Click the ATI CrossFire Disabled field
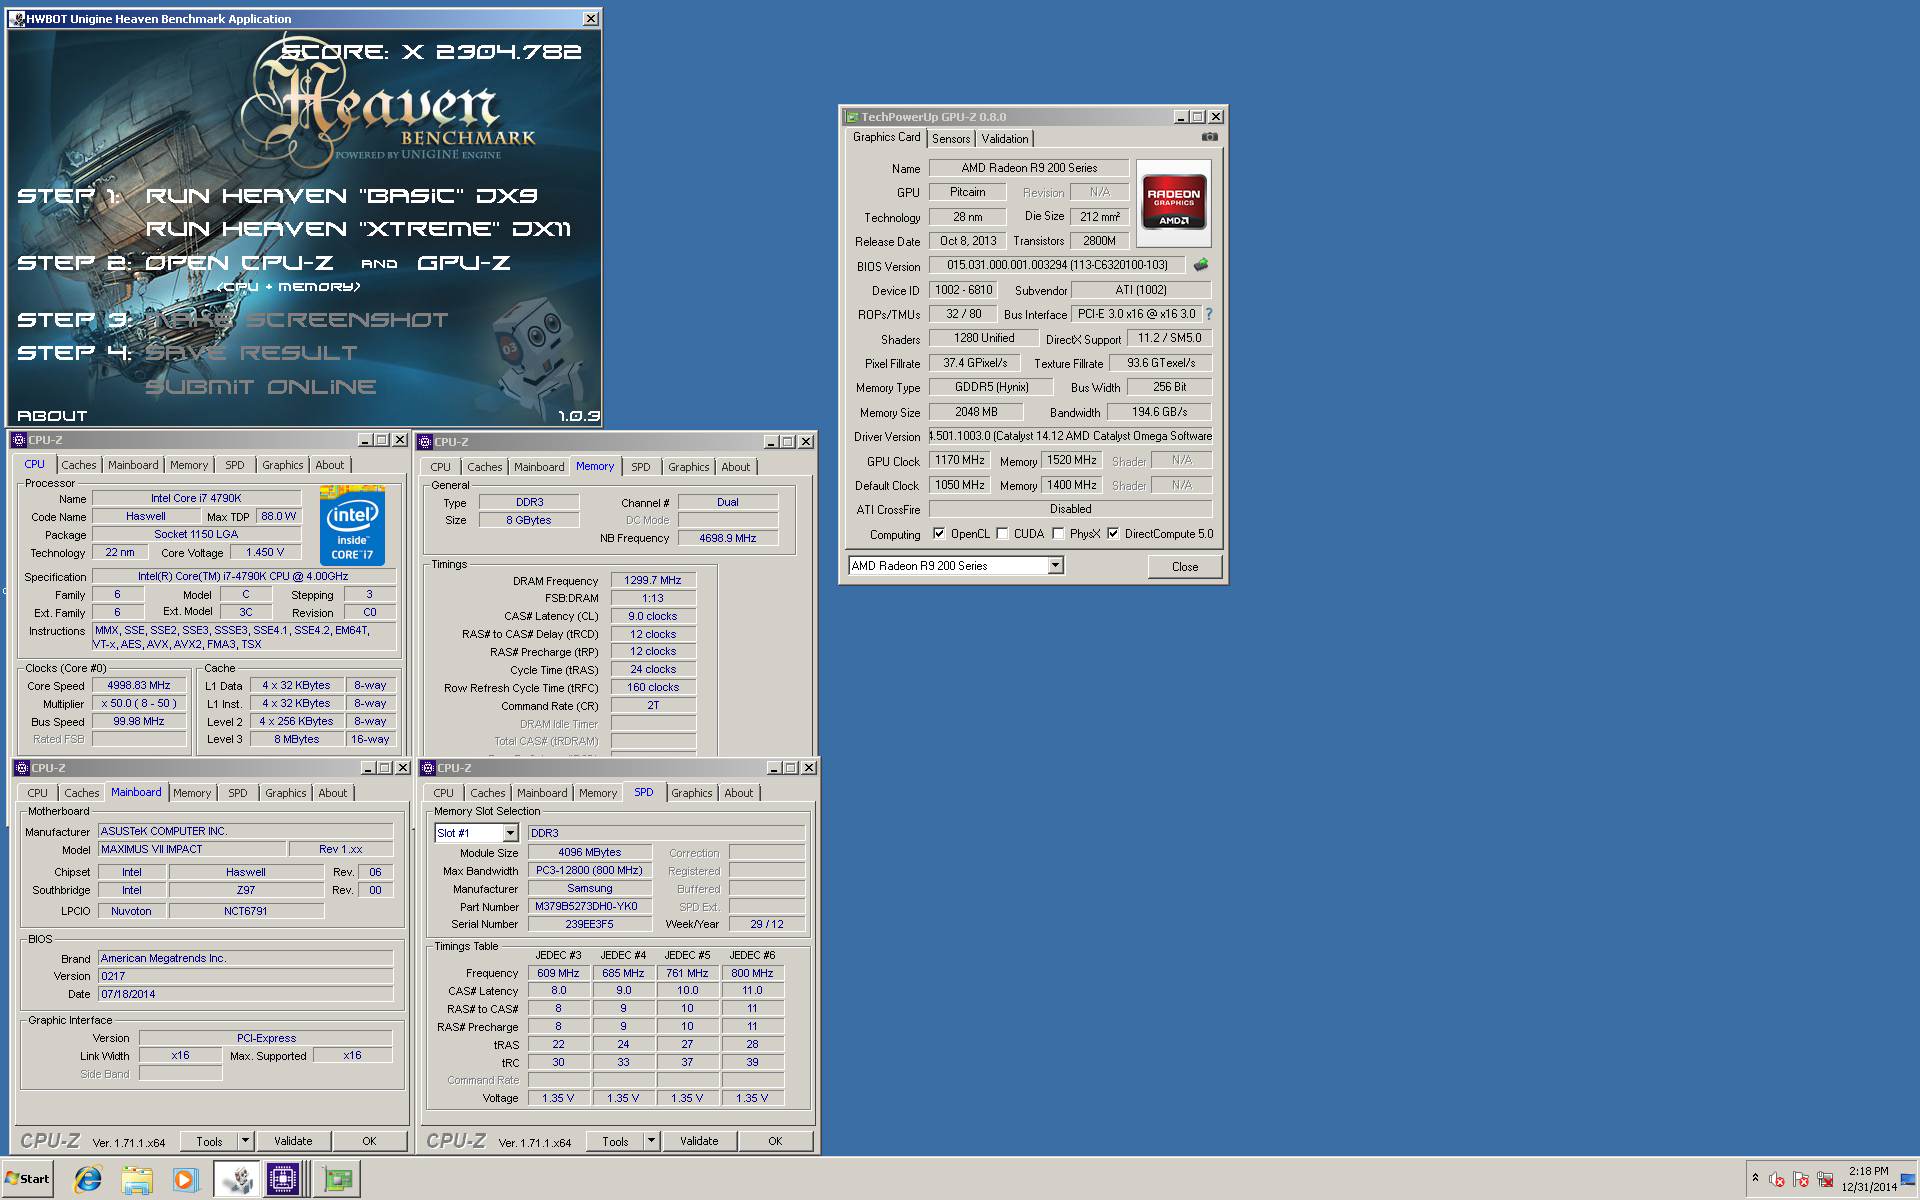The height and width of the screenshot is (1200, 1920). pyautogui.click(x=1070, y=509)
